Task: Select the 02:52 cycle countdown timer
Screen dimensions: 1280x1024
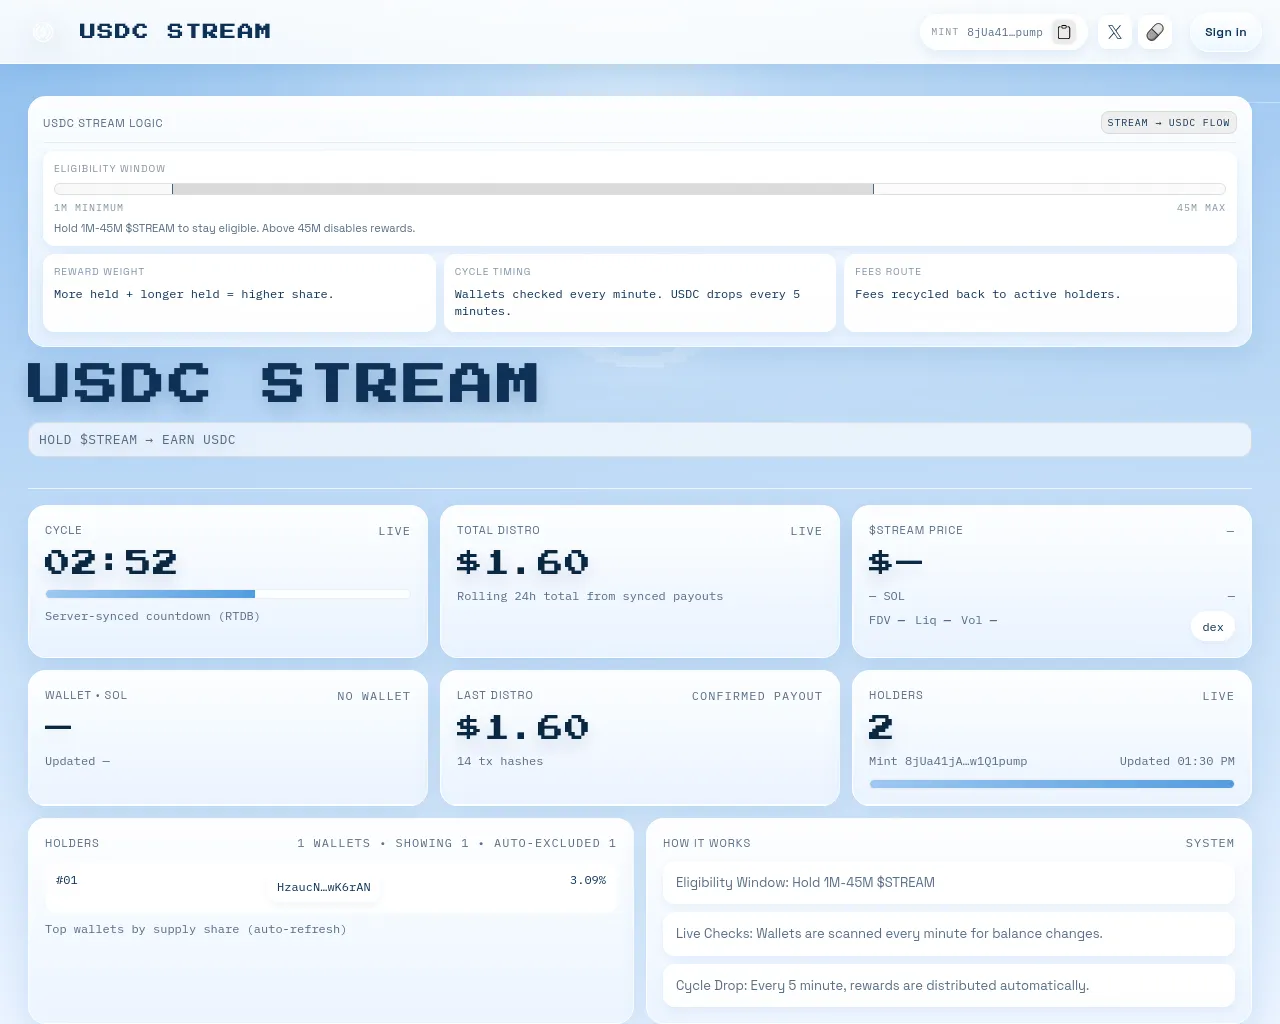Action: pyautogui.click(x=111, y=562)
